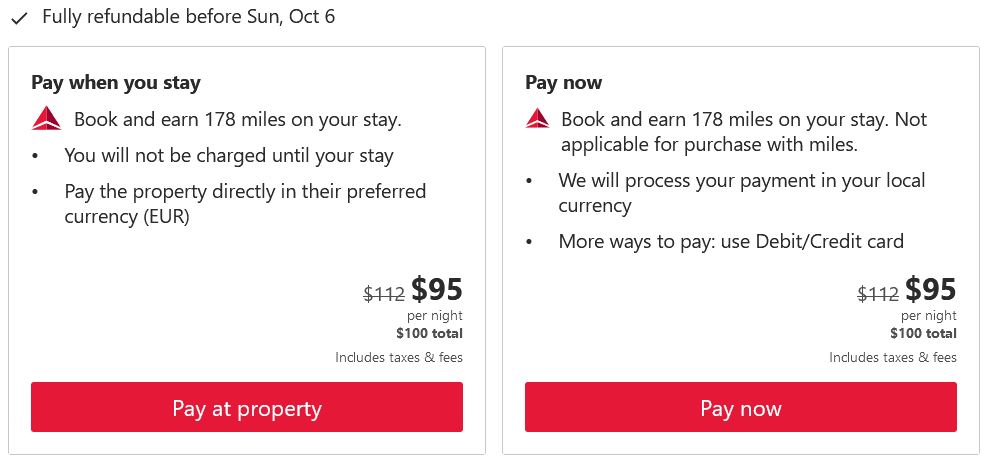Viewport: 988px width, 459px height.
Task: Click the More ways to pay Debit/Credit bullet
Action: (x=731, y=241)
